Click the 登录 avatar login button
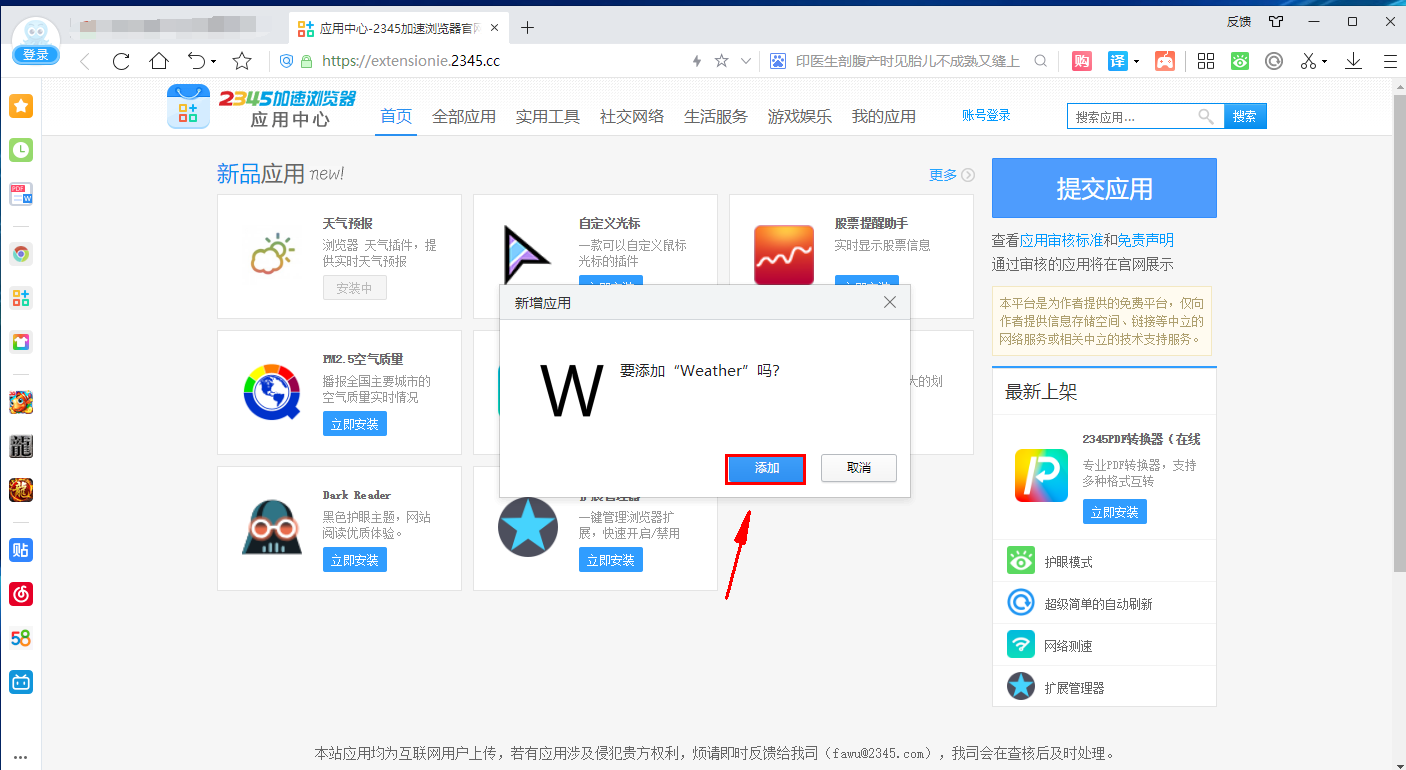This screenshot has height=770, width=1406. 36,55
